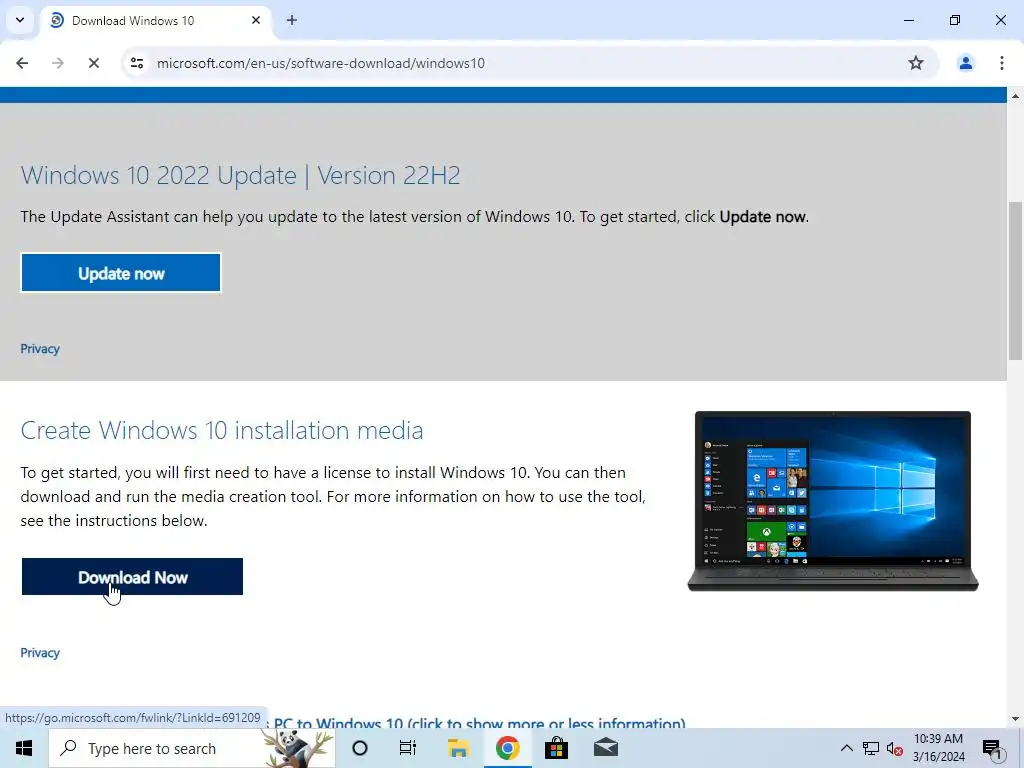Open the notification center icon
The image size is (1024, 768).
tap(992, 748)
